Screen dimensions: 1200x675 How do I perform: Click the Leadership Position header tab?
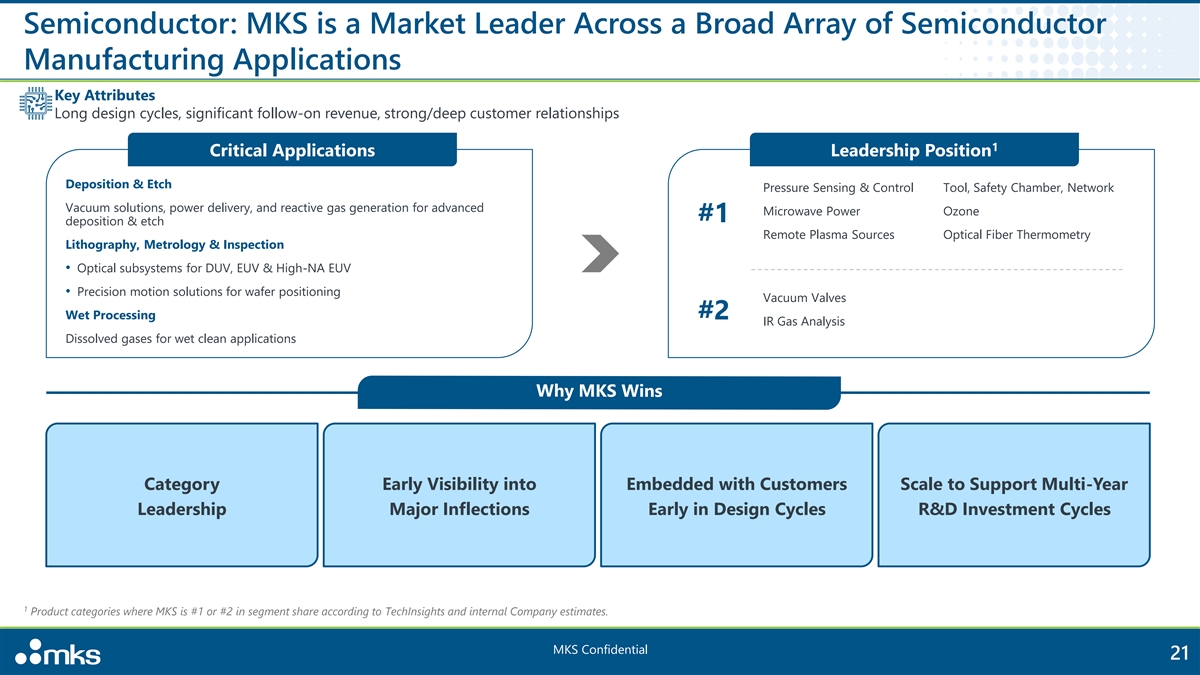click(x=913, y=150)
